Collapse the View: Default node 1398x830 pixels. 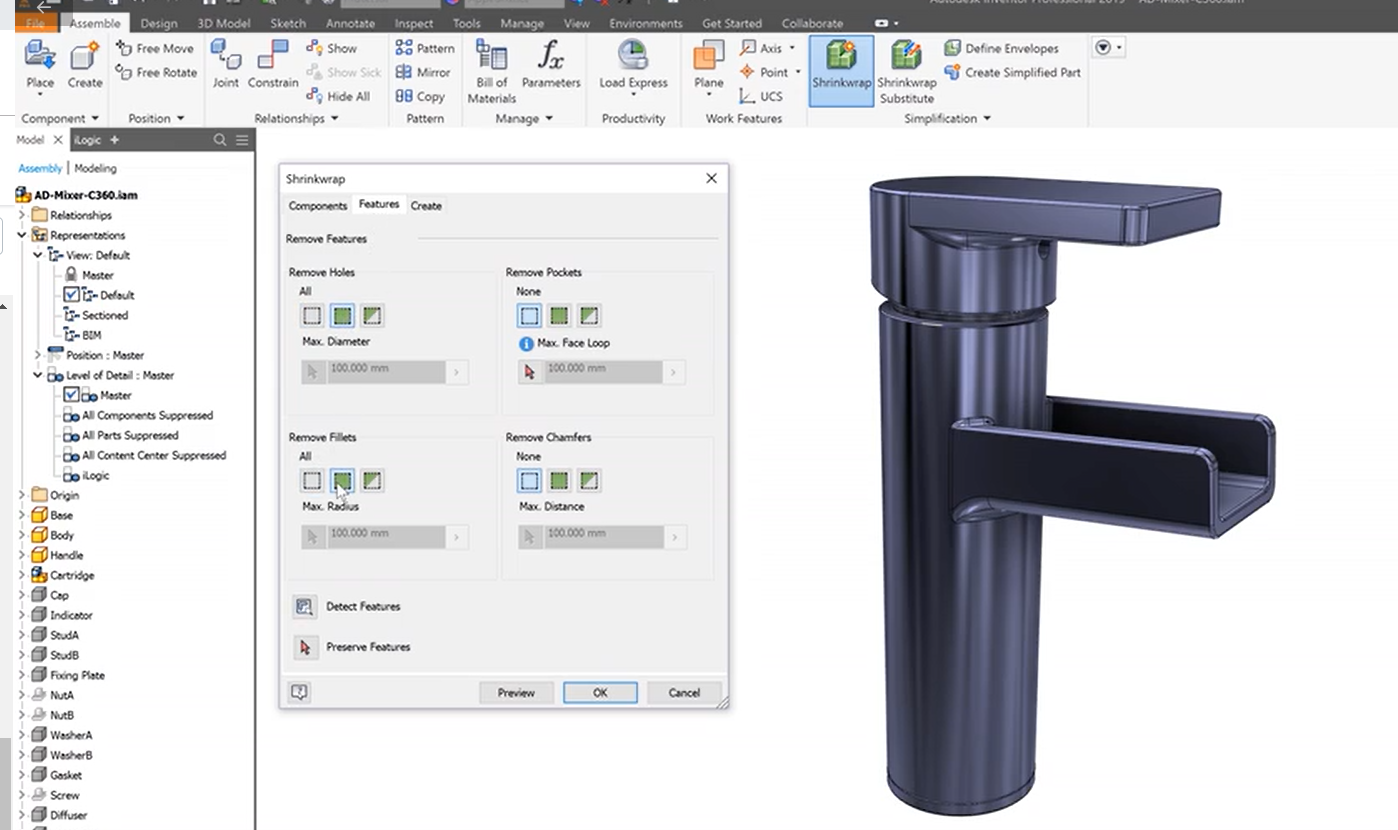pos(38,255)
